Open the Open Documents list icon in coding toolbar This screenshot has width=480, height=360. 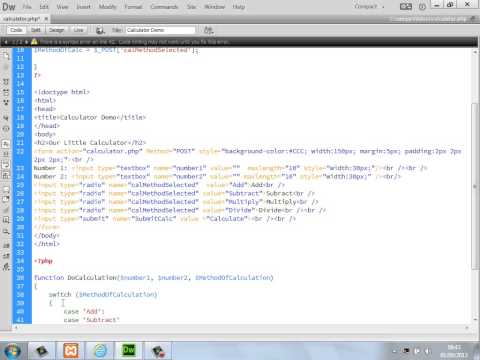click(6, 56)
